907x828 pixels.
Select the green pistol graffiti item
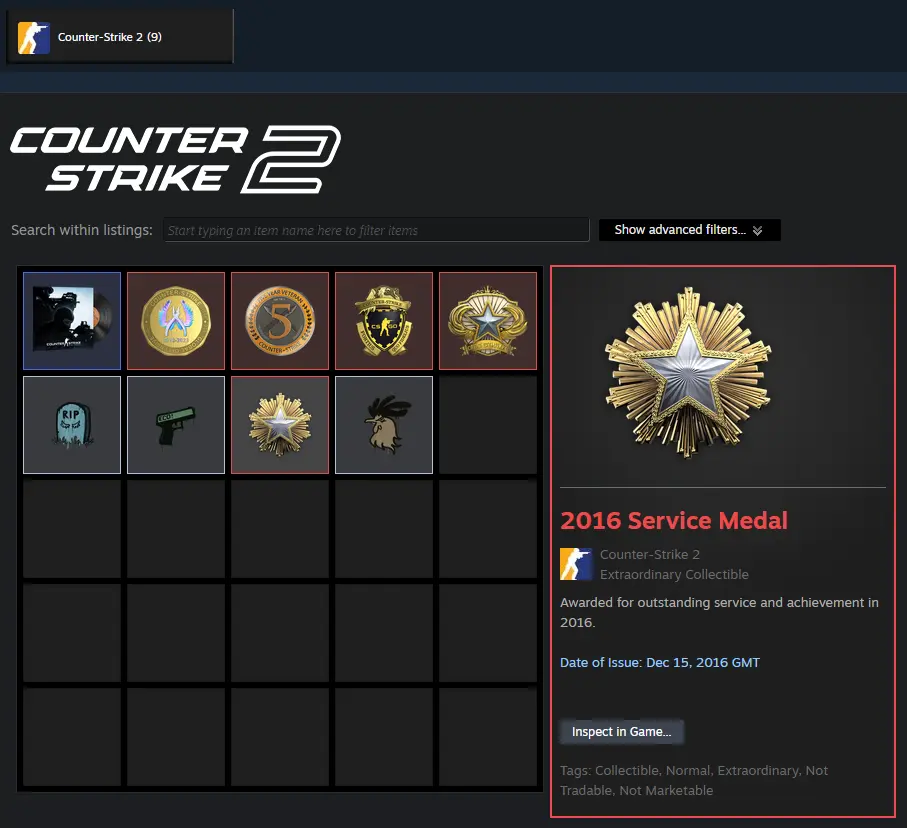(x=176, y=425)
